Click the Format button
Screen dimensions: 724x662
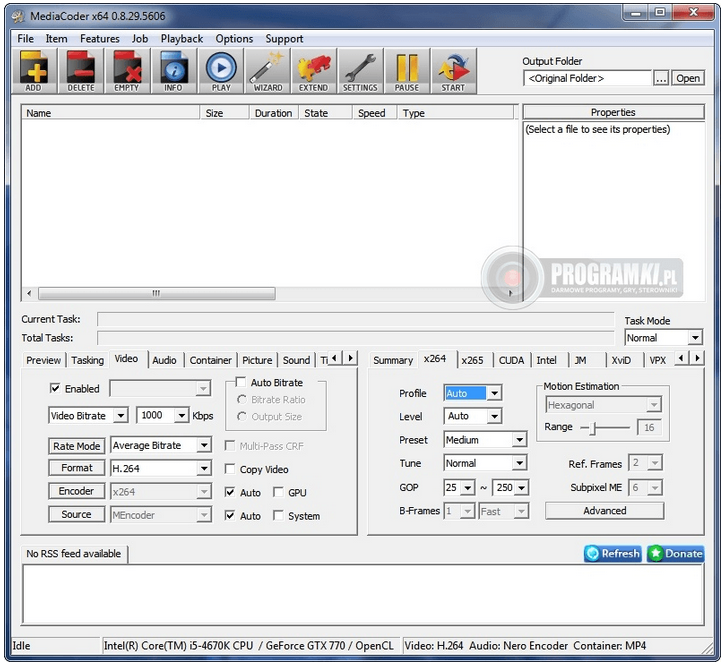[77, 468]
